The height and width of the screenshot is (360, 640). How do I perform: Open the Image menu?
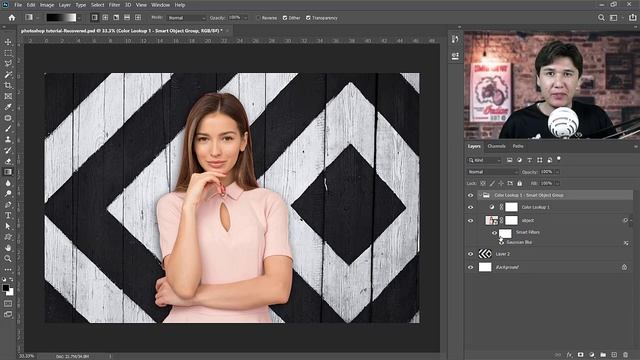[x=47, y=5]
